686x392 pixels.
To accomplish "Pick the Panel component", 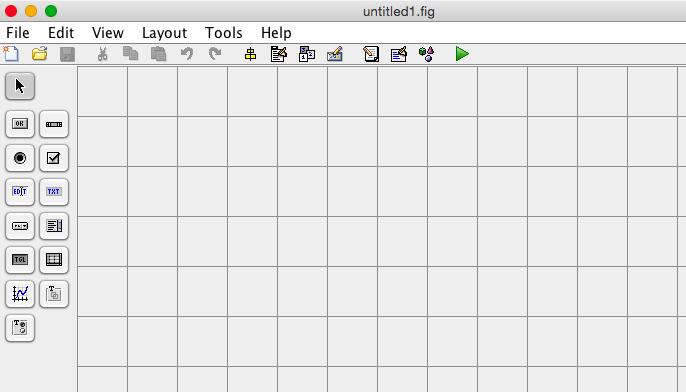I will click(54, 294).
